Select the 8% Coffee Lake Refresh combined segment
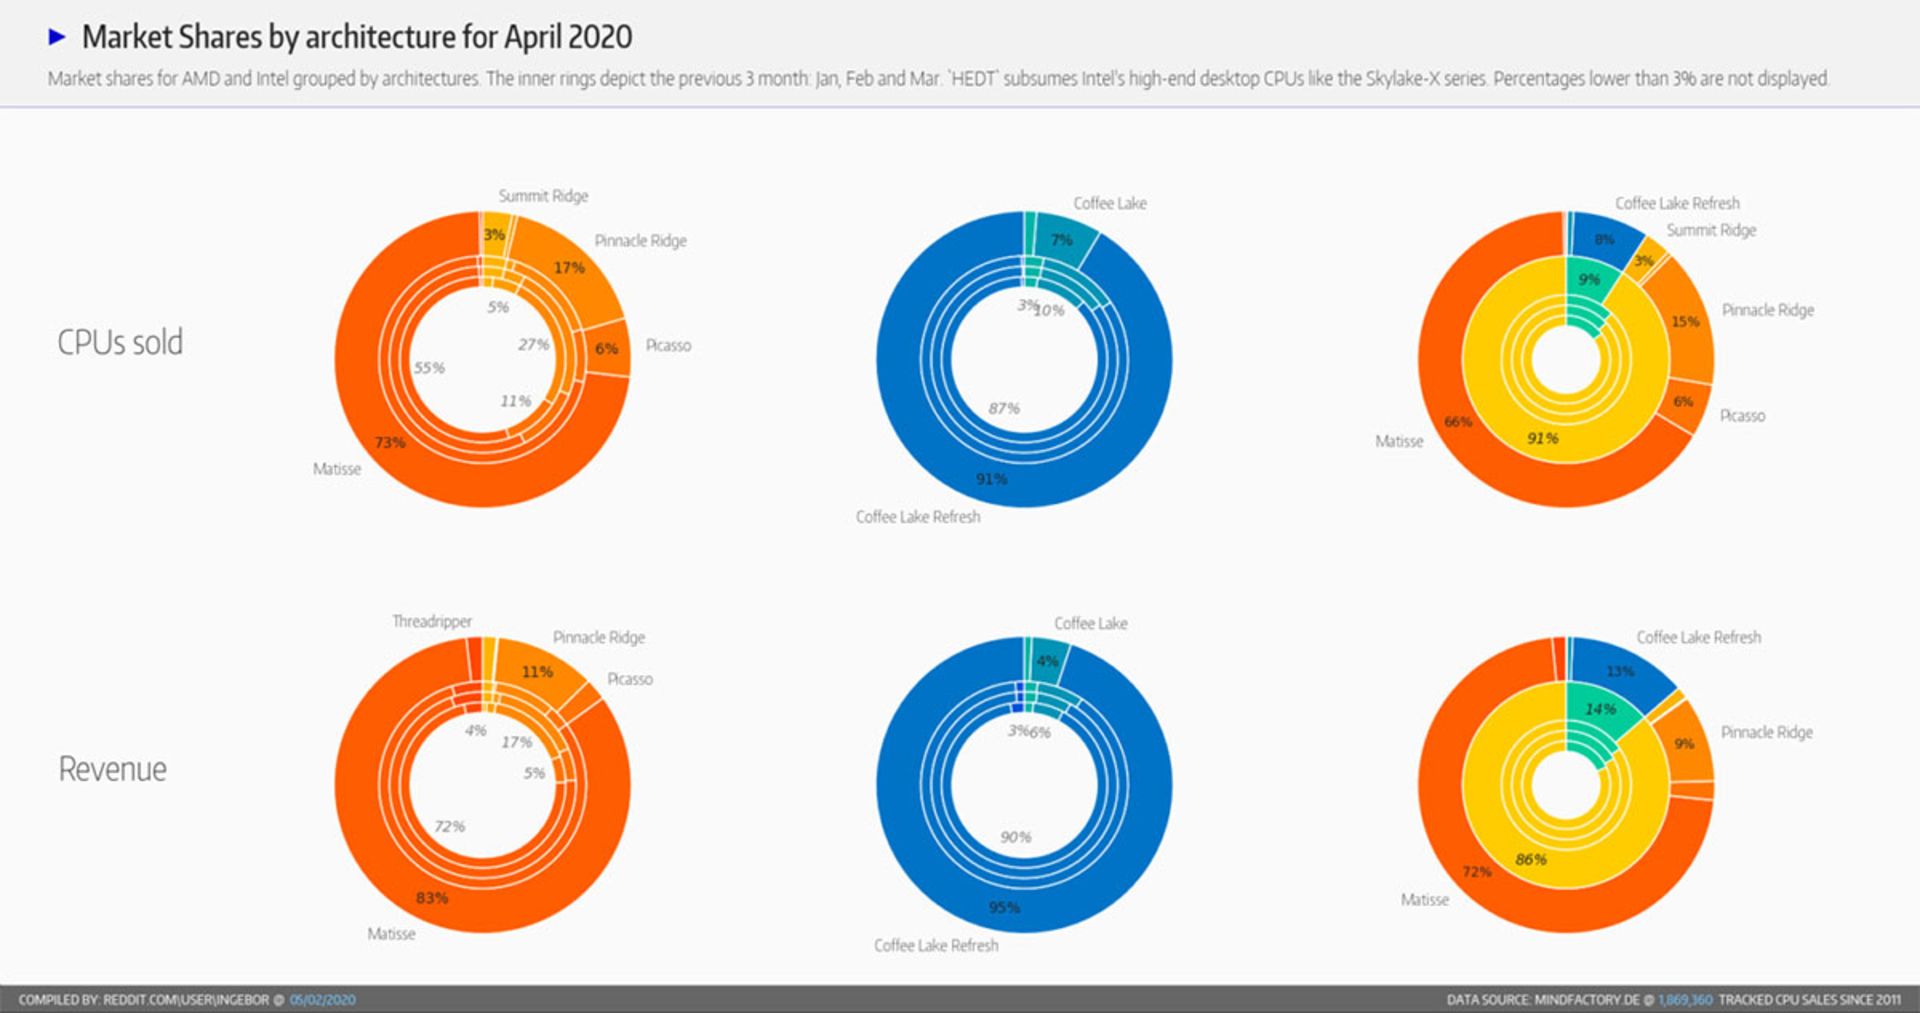The height and width of the screenshot is (1013, 1920). coord(1604,240)
